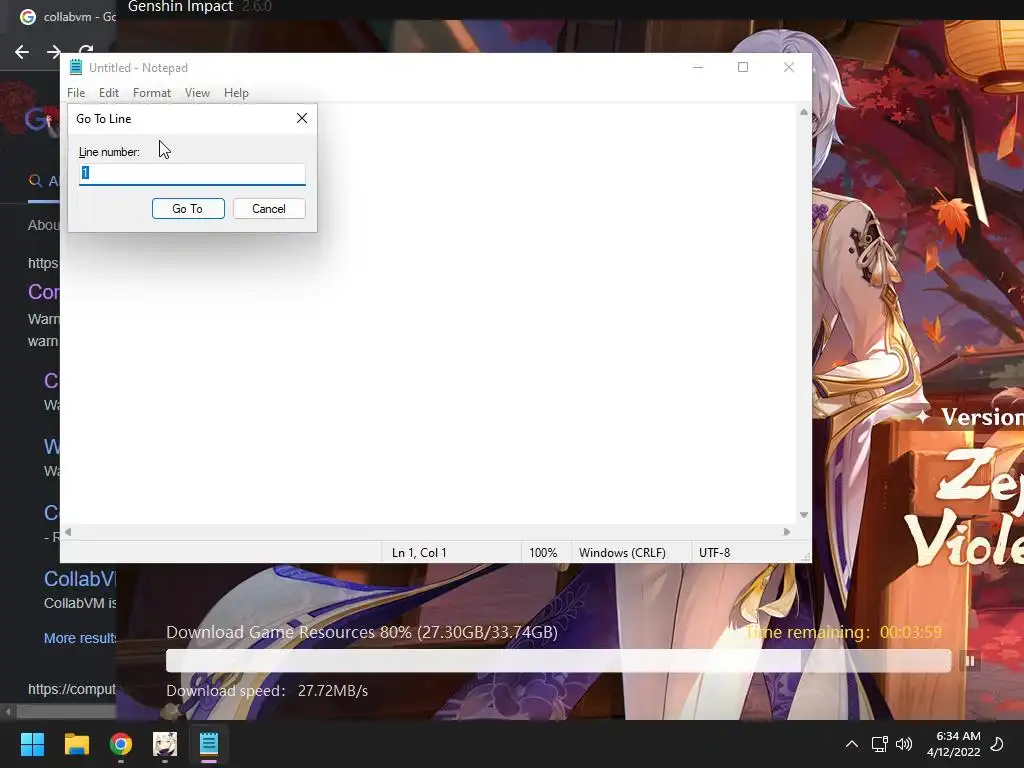Click the moon notification icon in tray

click(998, 744)
